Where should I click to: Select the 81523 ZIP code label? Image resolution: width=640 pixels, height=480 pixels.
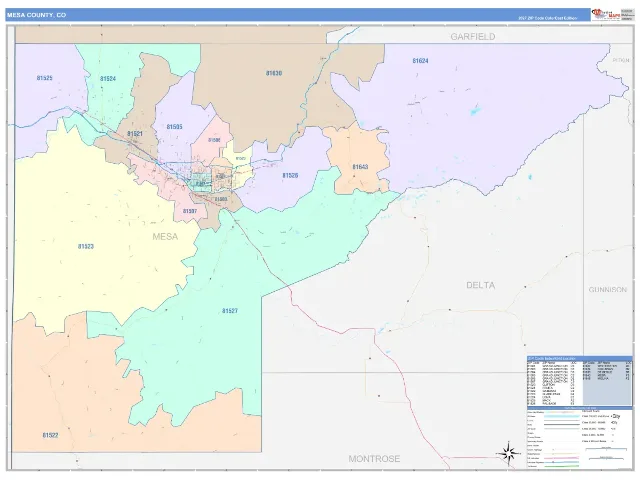point(86,246)
